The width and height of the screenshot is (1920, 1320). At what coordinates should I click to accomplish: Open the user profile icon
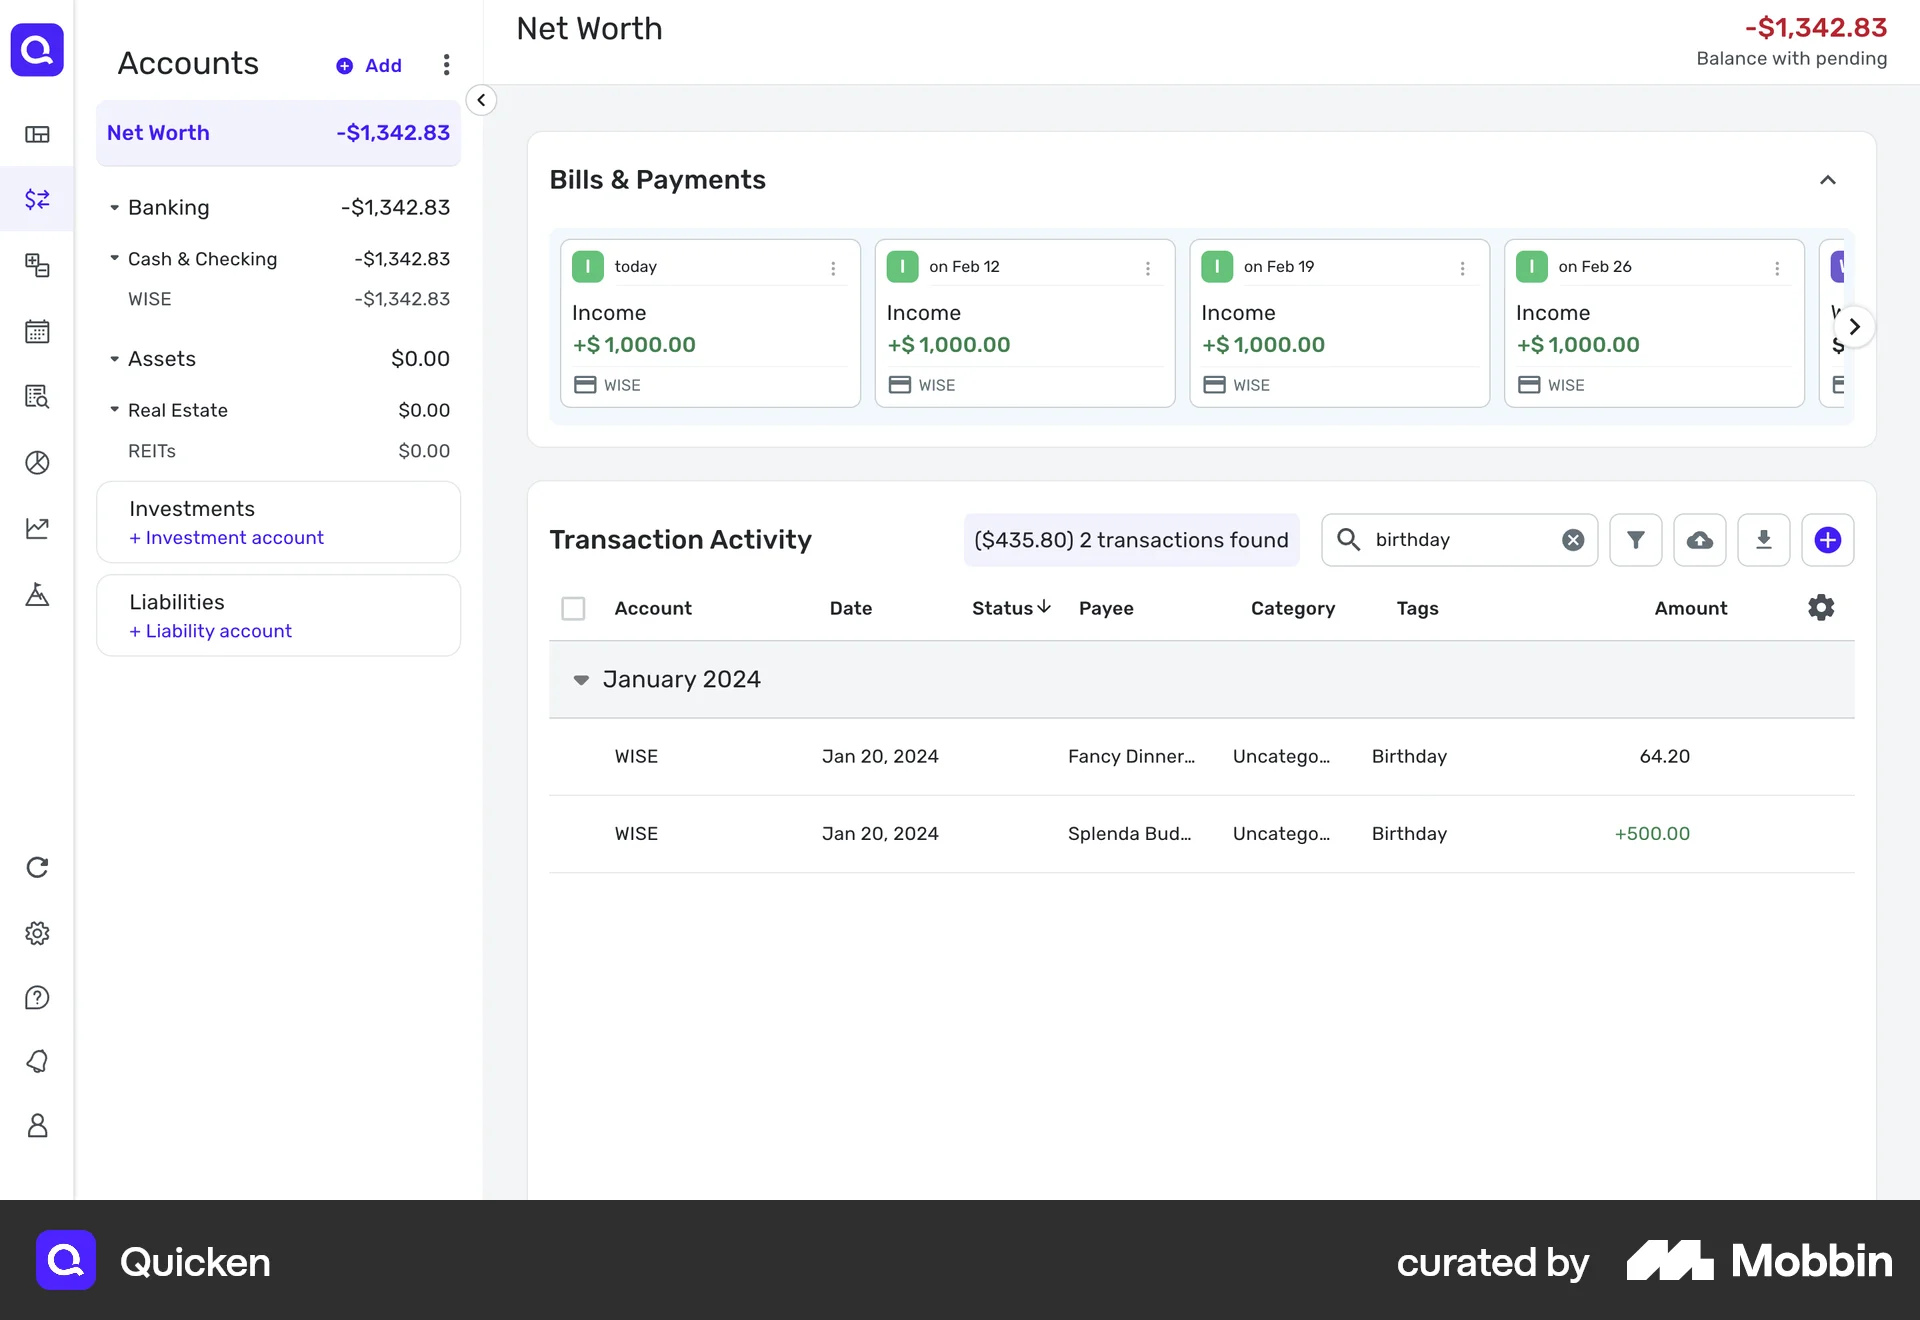click(x=37, y=1126)
